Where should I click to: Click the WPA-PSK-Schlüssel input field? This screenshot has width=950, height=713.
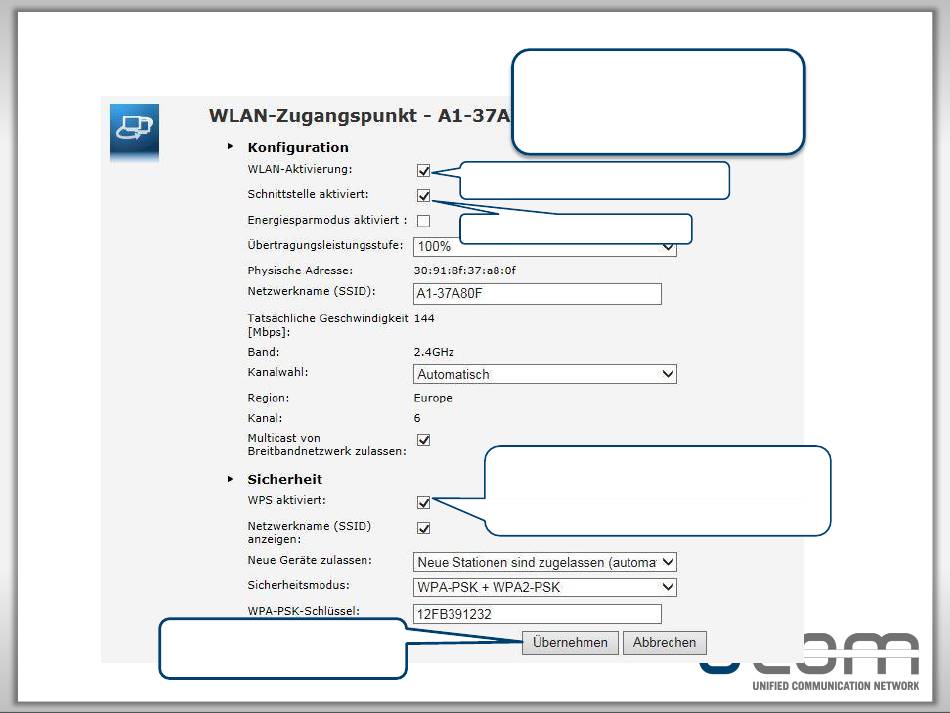(537, 614)
